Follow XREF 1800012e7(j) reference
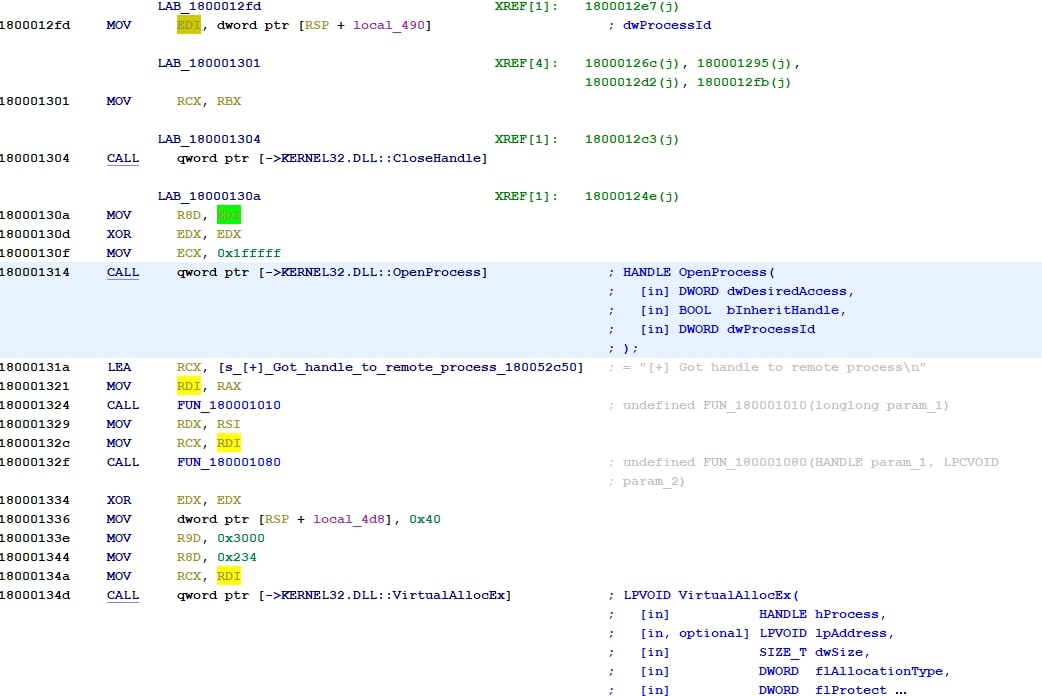This screenshot has height=696, width=1042. coord(632,6)
